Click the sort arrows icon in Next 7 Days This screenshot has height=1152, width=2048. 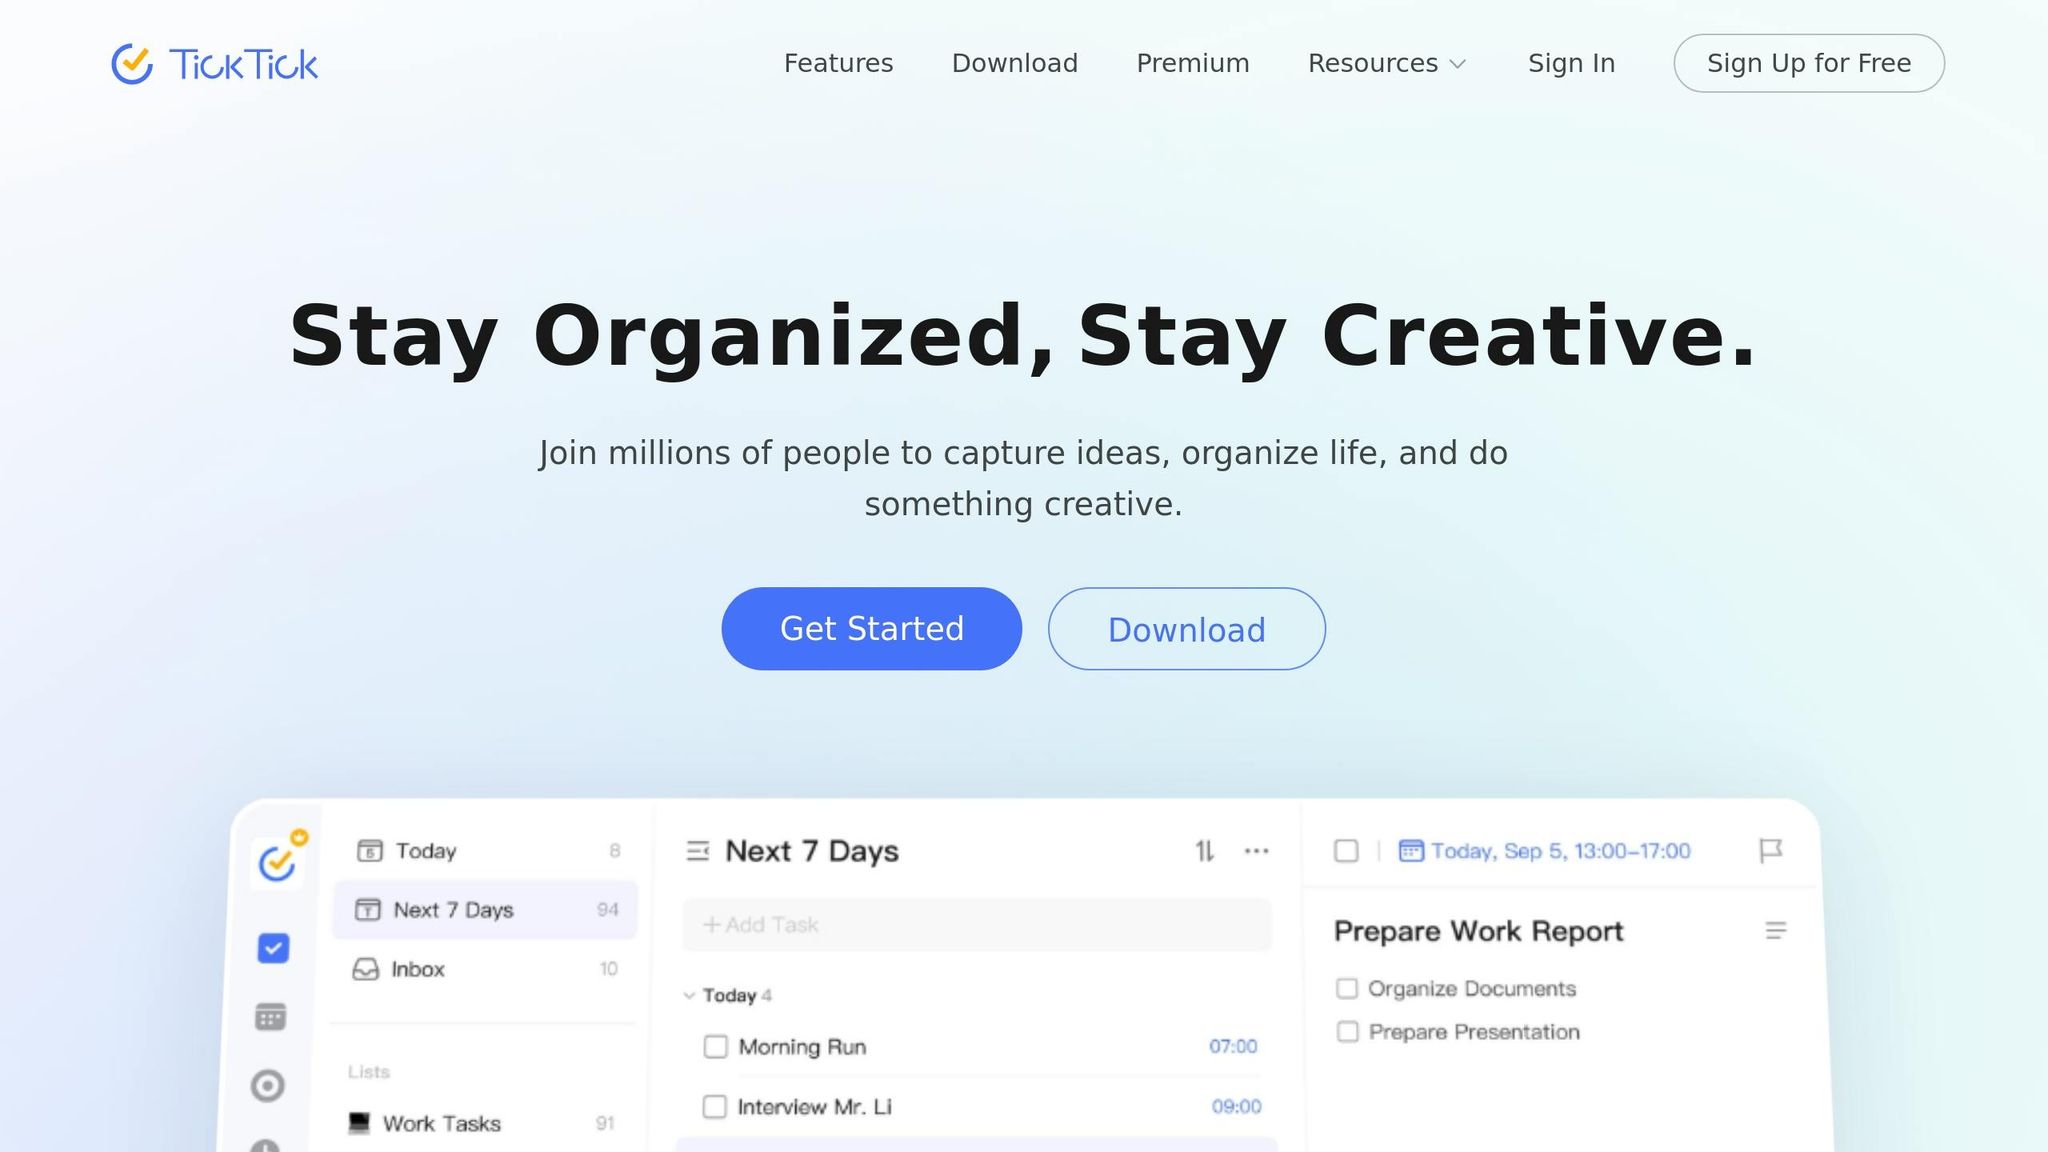[x=1205, y=851]
